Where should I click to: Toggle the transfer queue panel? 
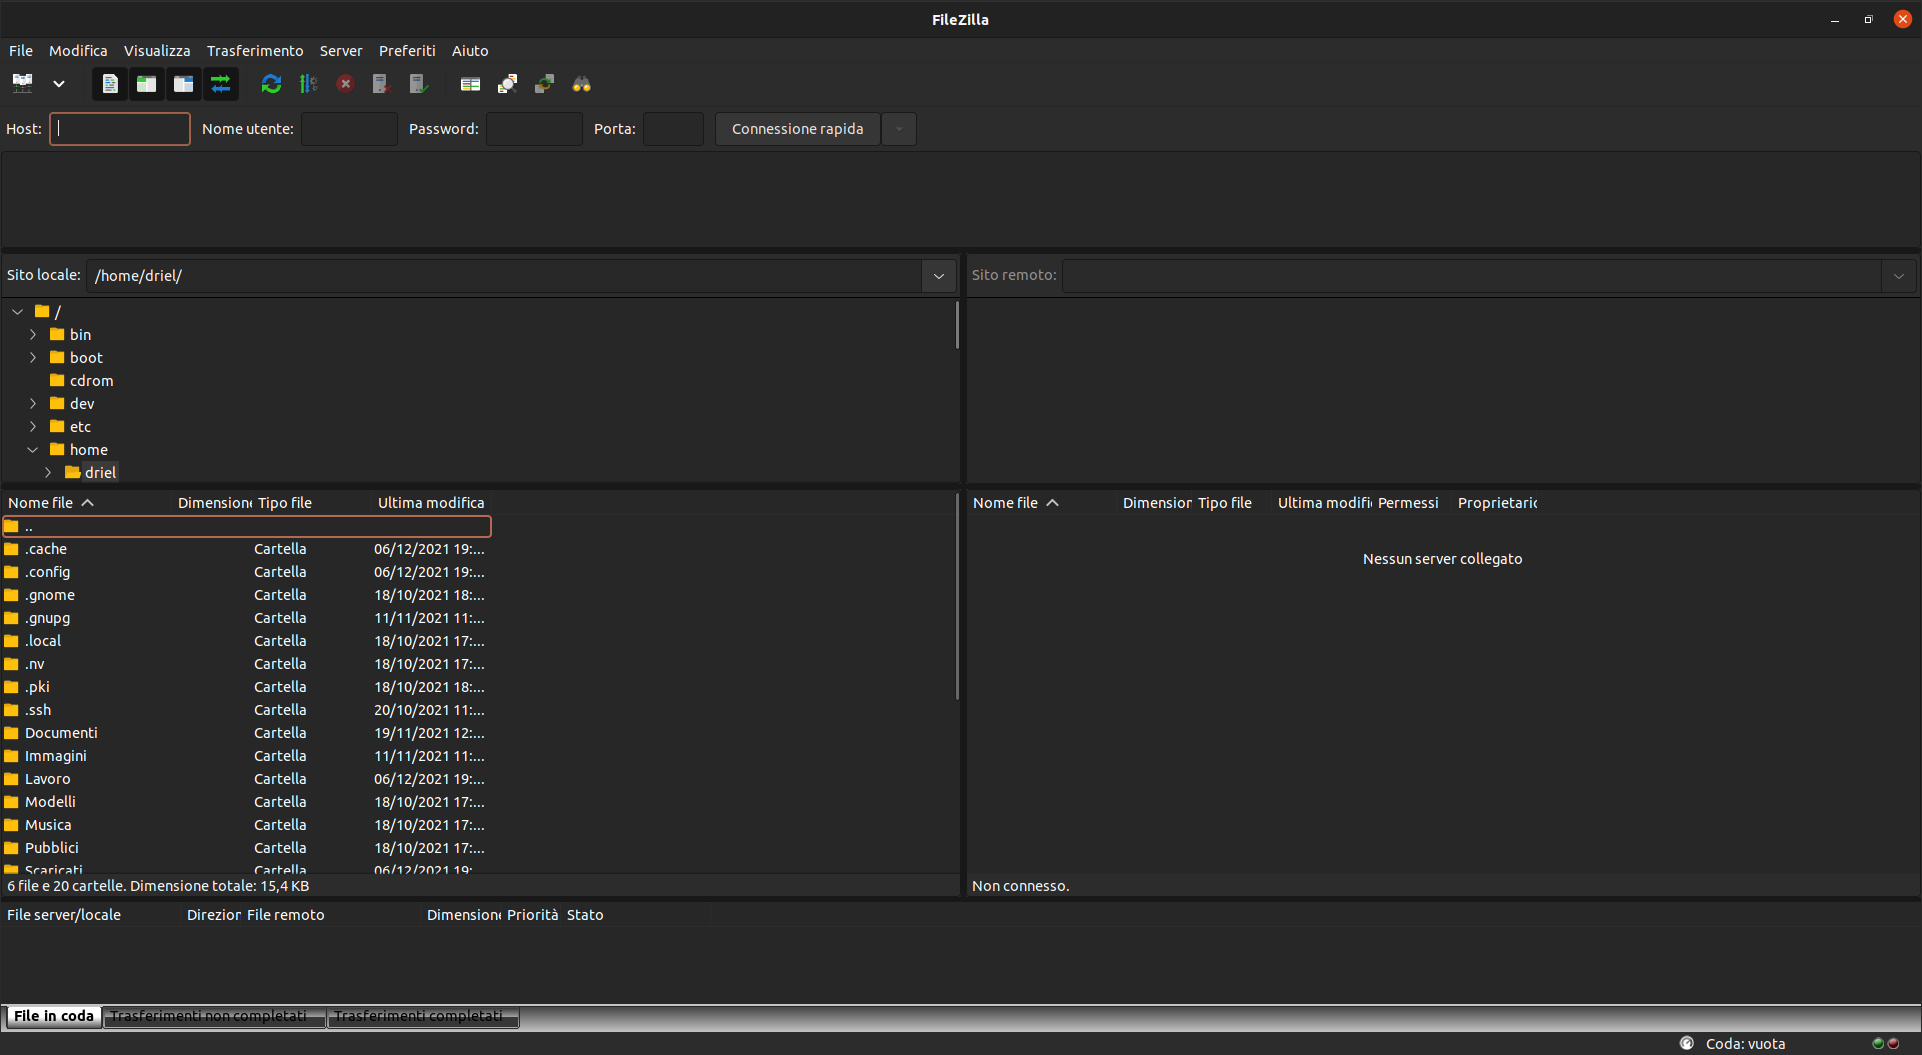point(221,84)
